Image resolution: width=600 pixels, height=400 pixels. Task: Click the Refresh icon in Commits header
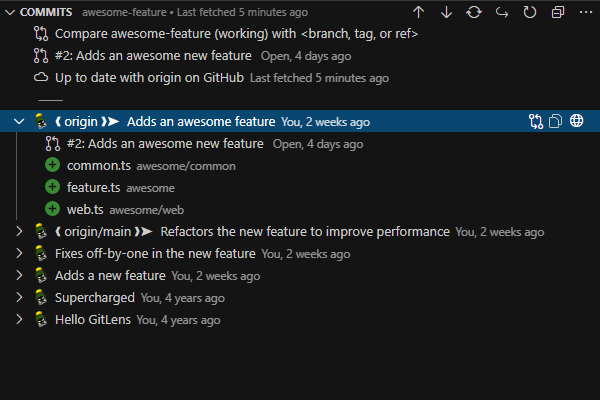[530, 12]
